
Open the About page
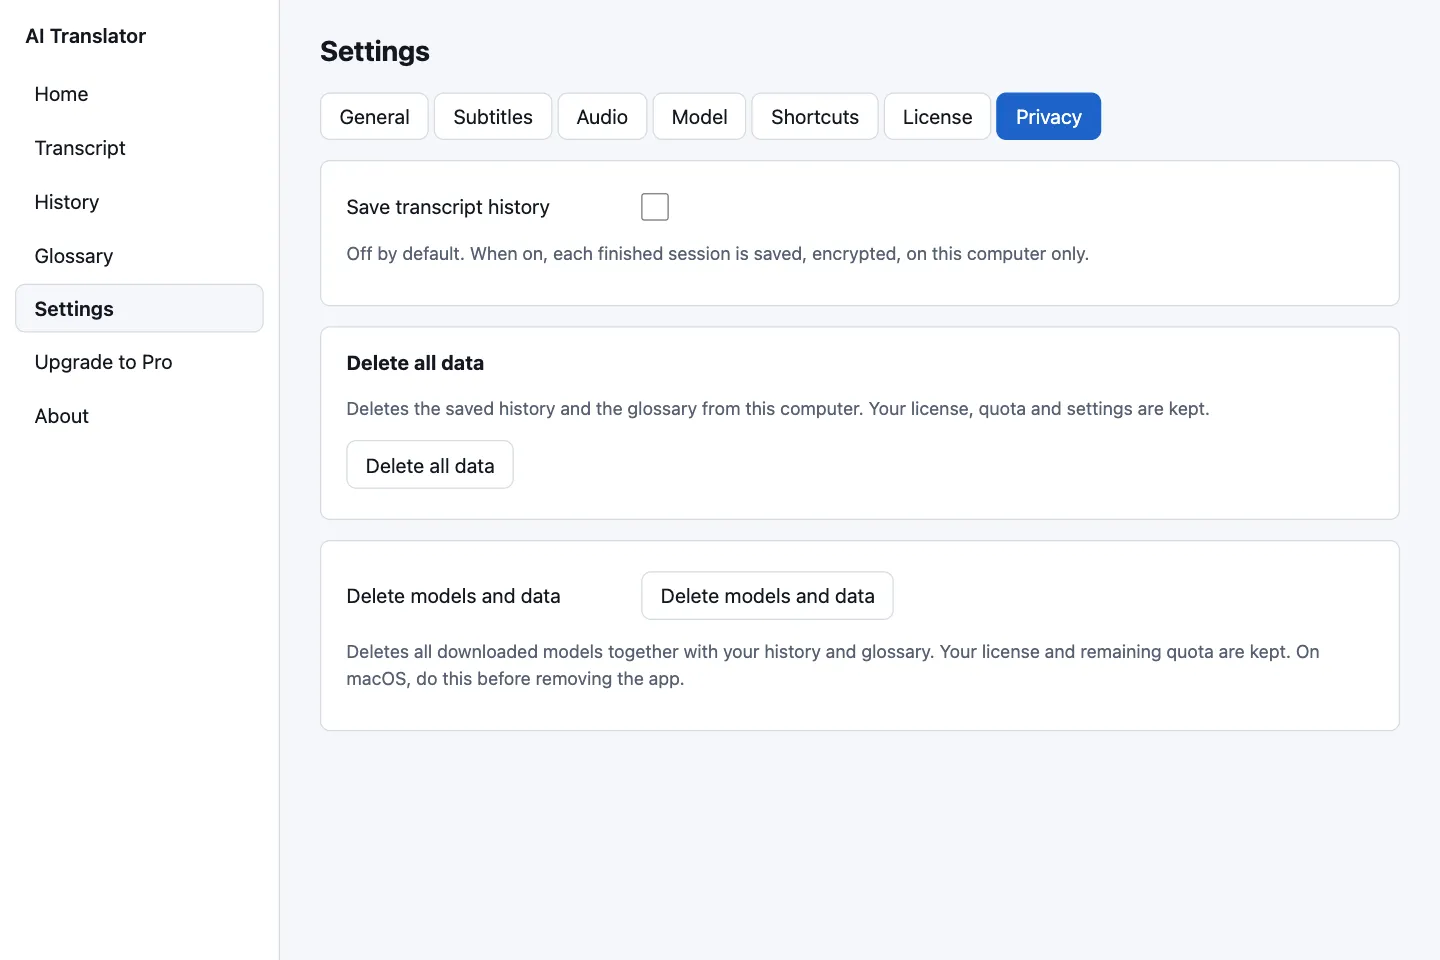pyautogui.click(x=139, y=416)
